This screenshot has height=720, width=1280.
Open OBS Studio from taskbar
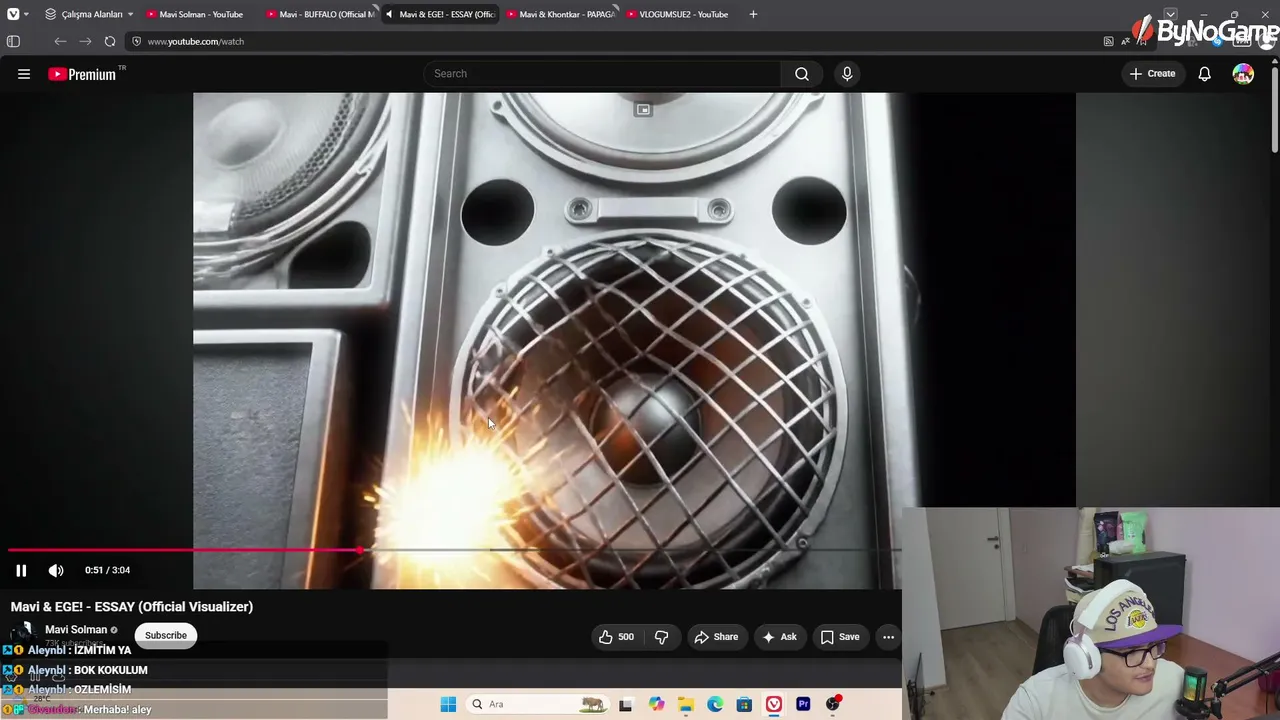pyautogui.click(x=833, y=704)
